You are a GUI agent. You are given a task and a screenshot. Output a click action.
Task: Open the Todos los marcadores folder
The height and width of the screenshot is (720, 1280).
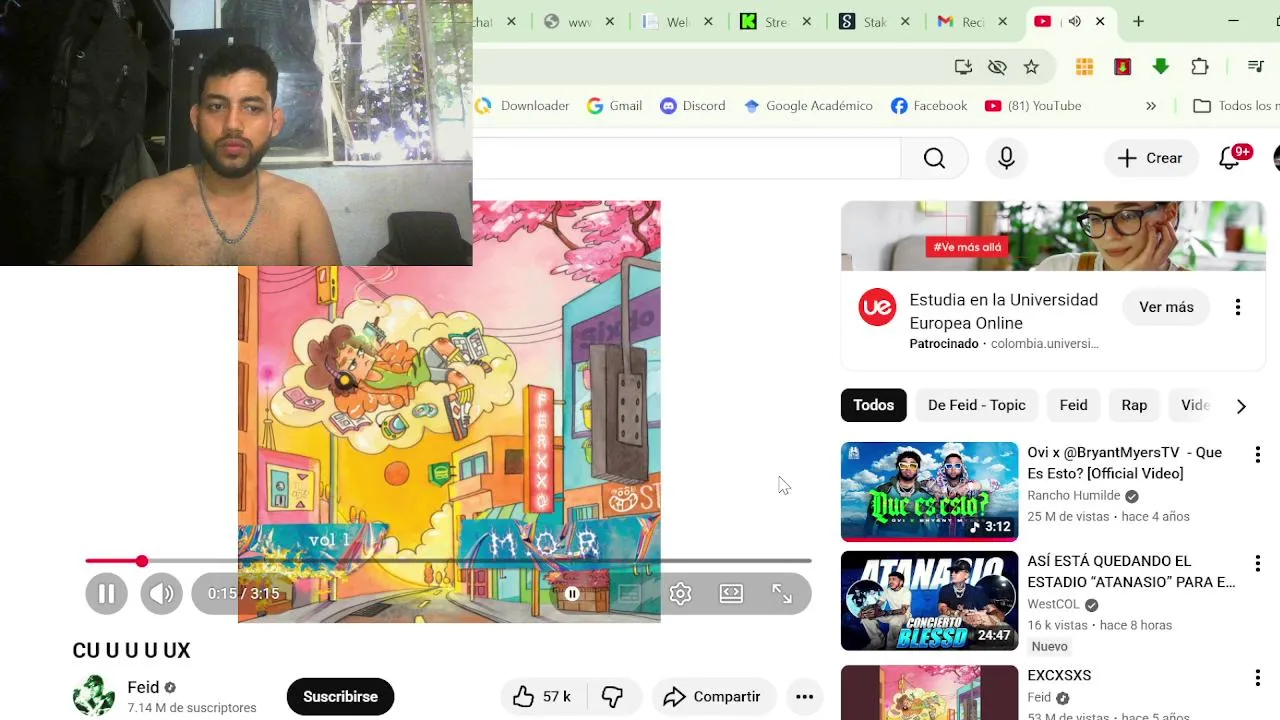point(1236,106)
